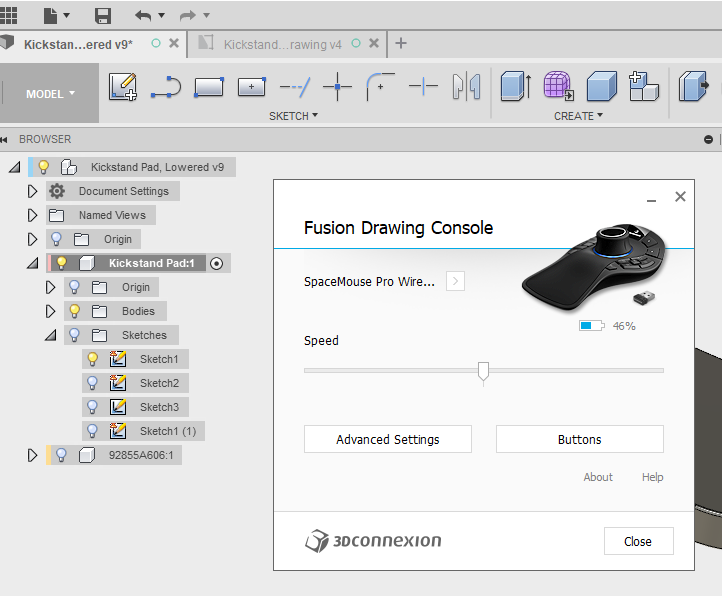The image size is (722, 596).
Task: Select the sketch Mirror tool
Action: pos(466,86)
